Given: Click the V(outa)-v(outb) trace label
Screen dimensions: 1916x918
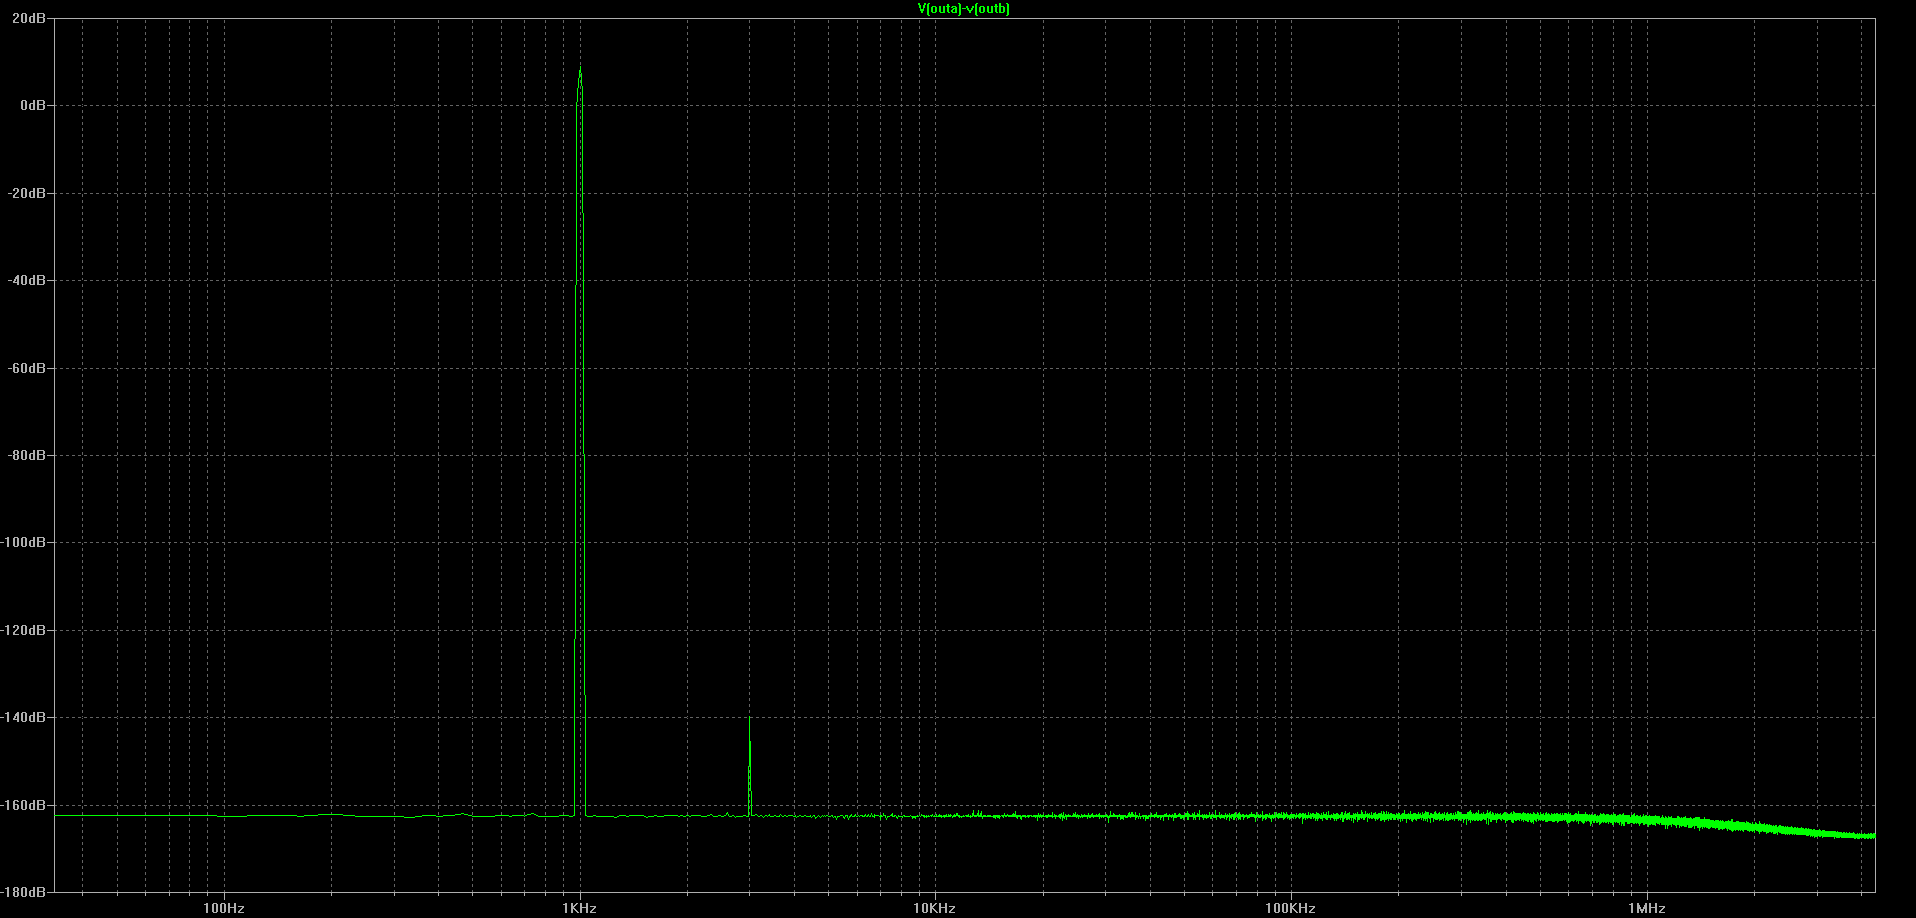Looking at the screenshot, I should click(x=963, y=9).
